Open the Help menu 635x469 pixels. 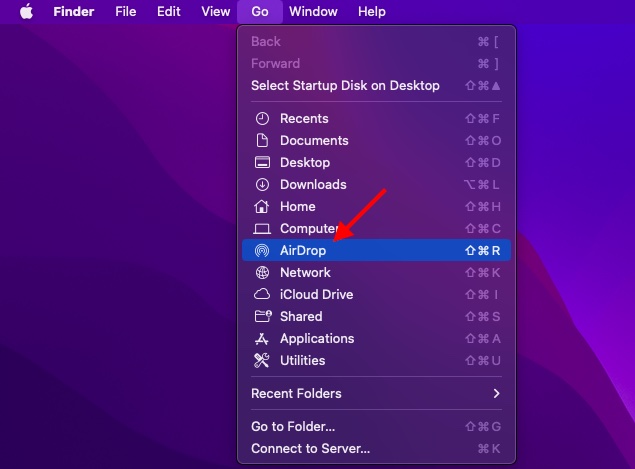371,11
